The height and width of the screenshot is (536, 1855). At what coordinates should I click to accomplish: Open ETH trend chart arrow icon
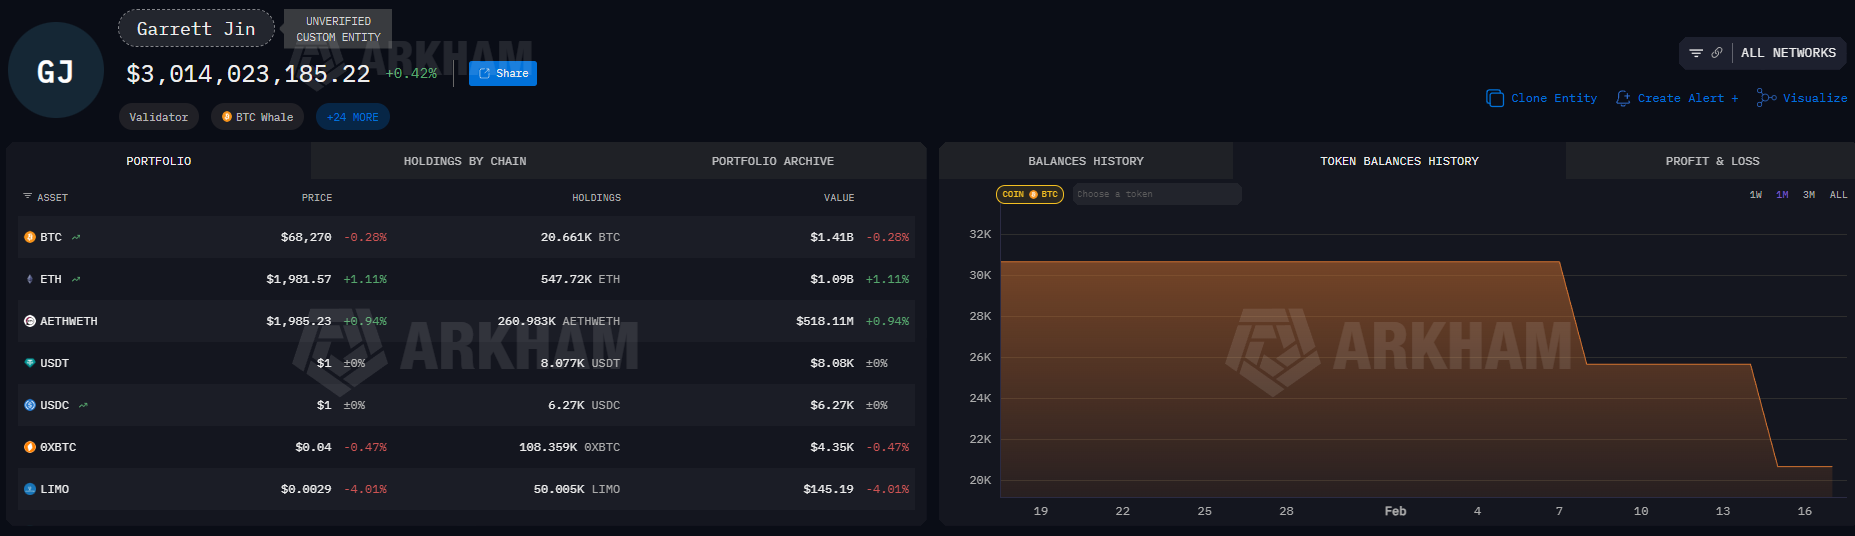(x=76, y=279)
